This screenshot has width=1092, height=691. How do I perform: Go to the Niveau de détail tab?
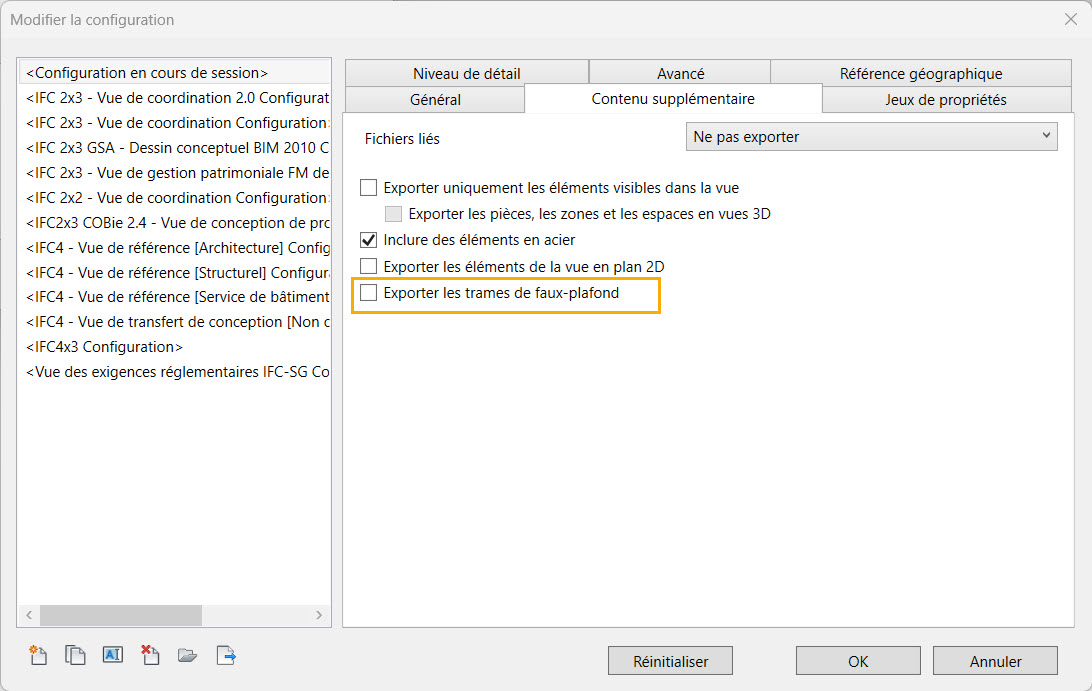click(466, 73)
